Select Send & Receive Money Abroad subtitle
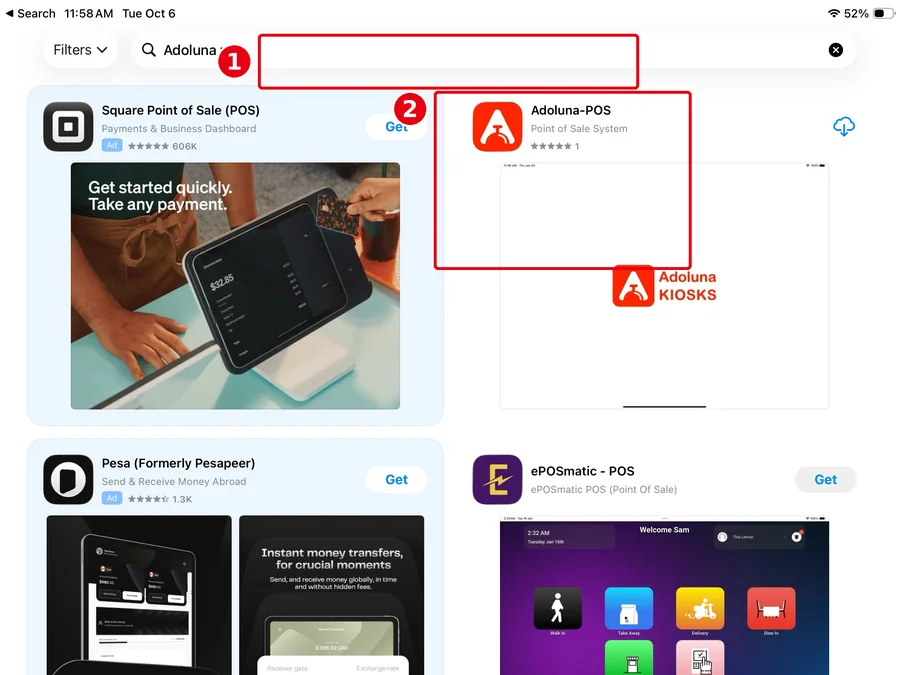 (x=174, y=482)
